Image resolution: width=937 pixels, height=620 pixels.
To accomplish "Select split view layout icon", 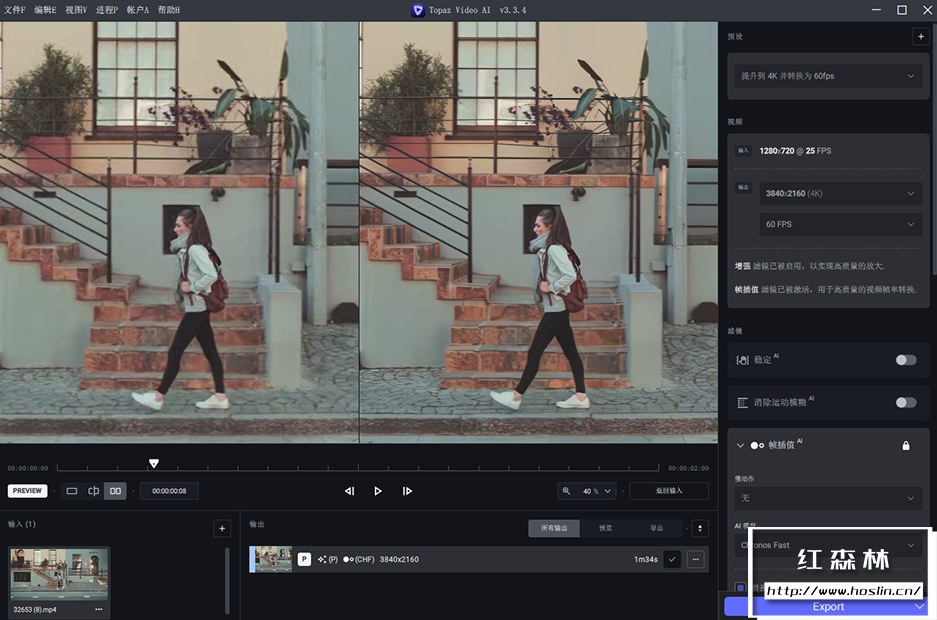I will tap(93, 491).
